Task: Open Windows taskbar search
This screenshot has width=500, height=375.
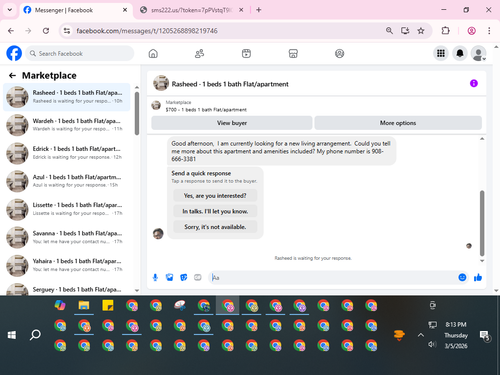Action: (x=35, y=335)
